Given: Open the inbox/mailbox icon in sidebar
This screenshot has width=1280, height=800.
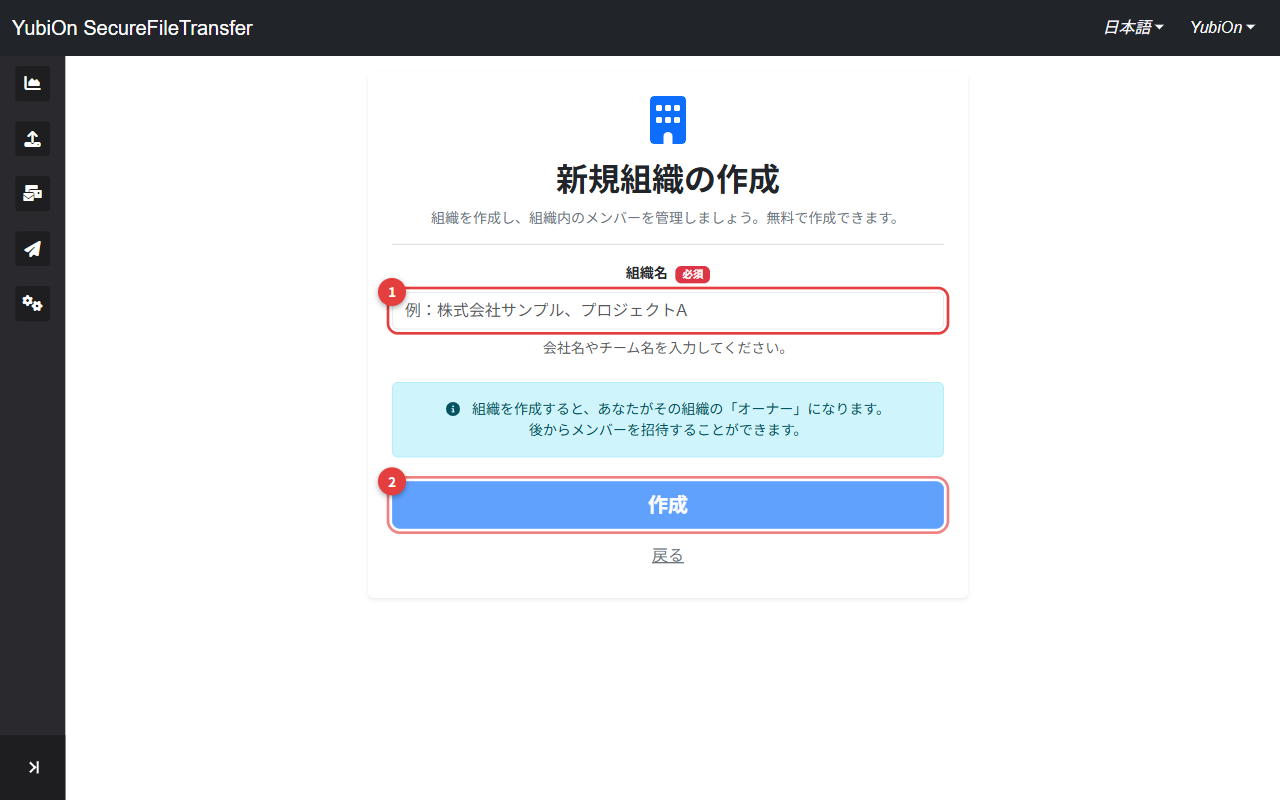Looking at the screenshot, I should click(32, 193).
